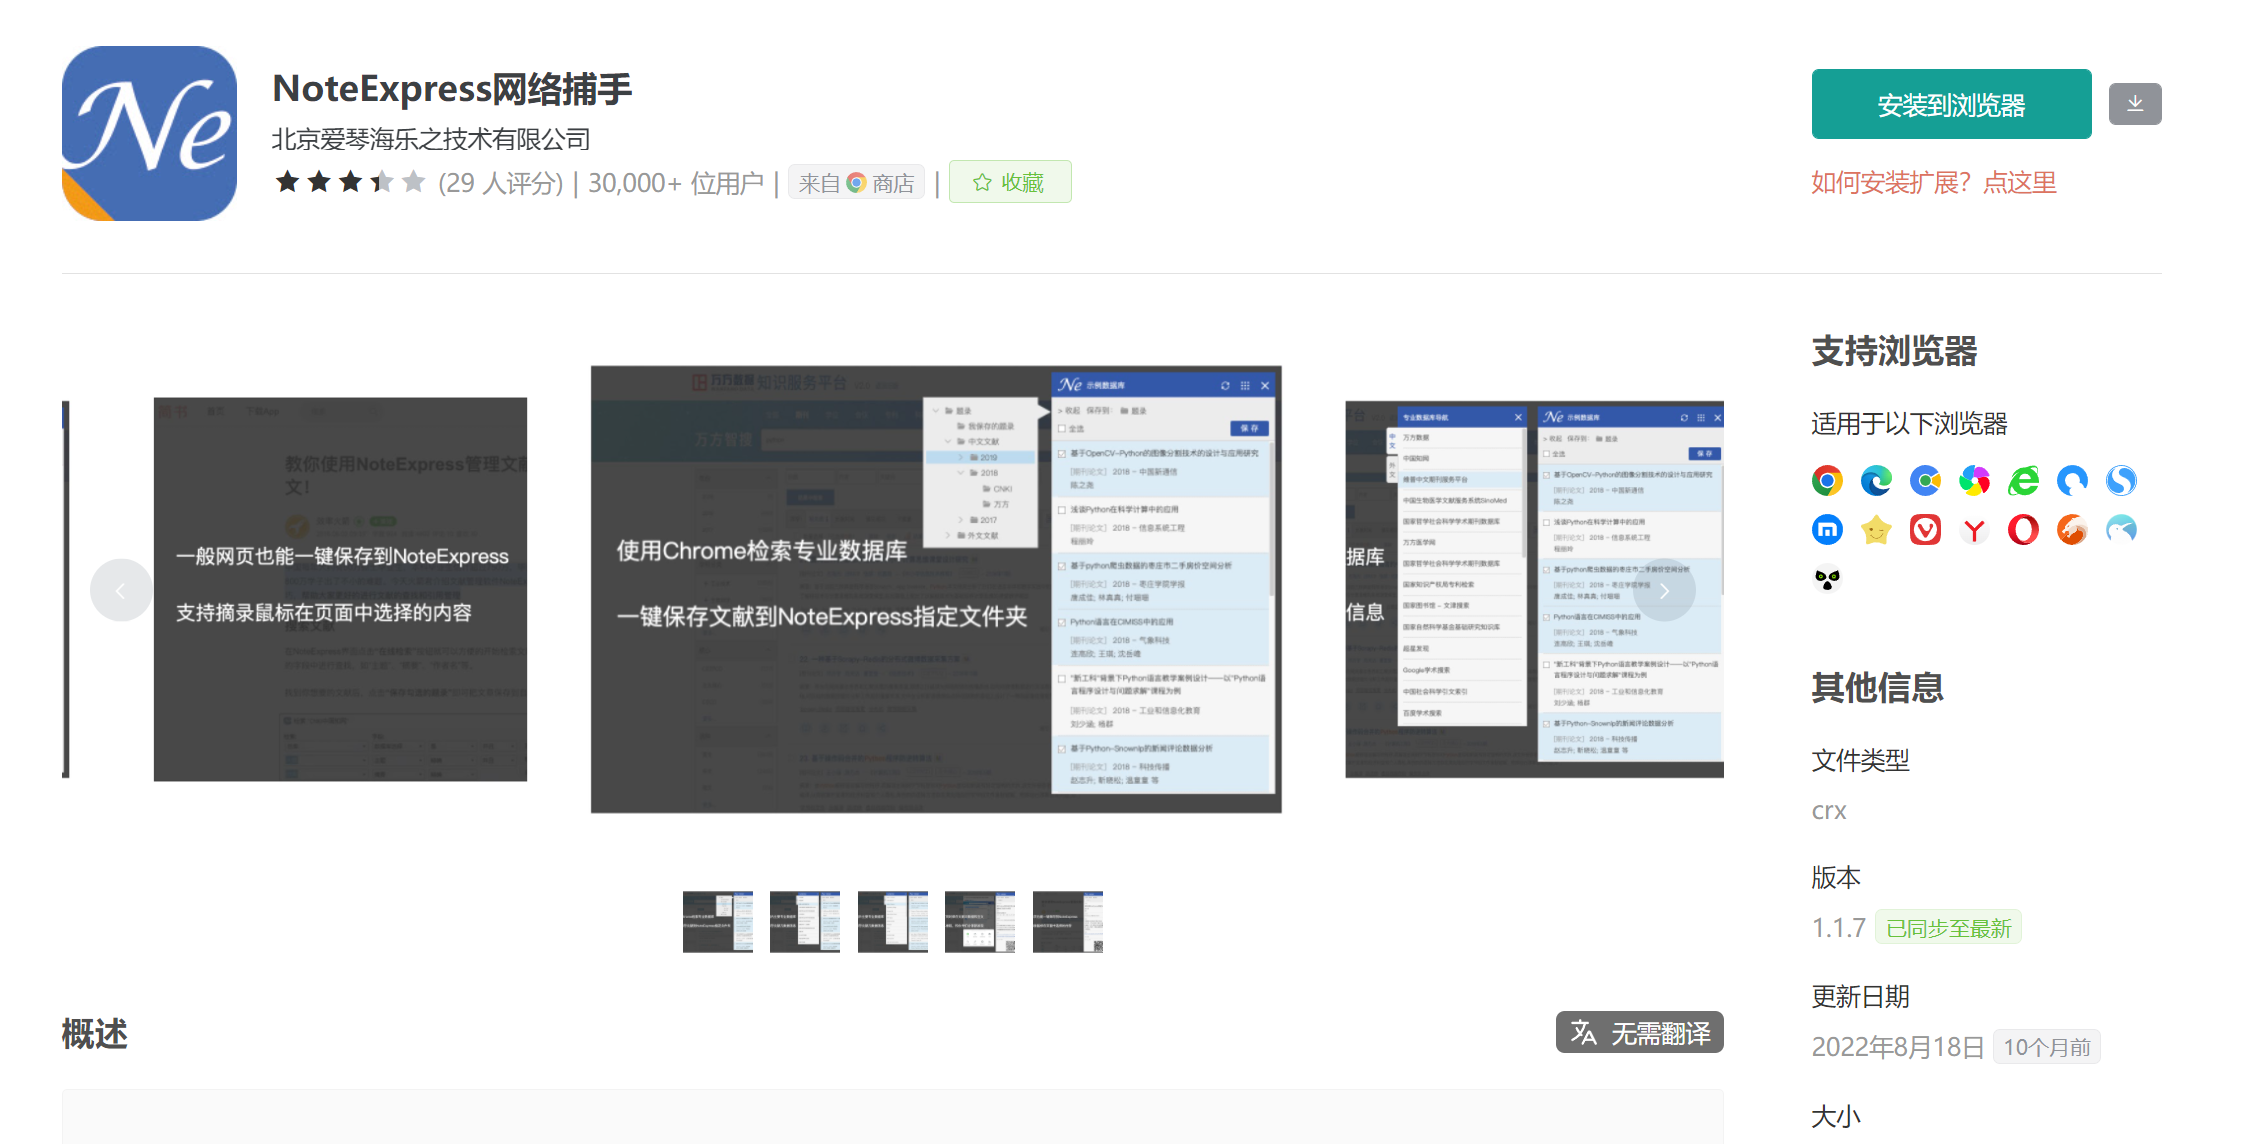Show previous carousel slide with left arrow
The height and width of the screenshot is (1144, 2257).
tap(121, 590)
